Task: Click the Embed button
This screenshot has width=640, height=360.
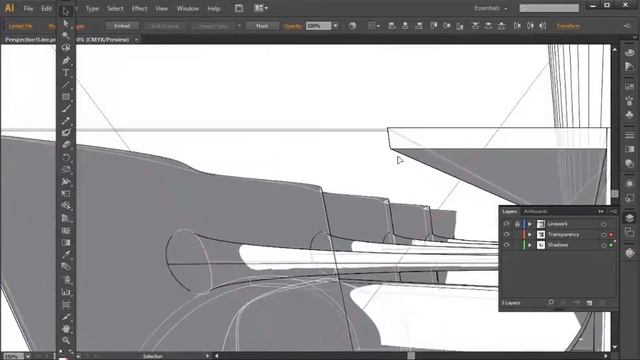Action: click(x=122, y=26)
